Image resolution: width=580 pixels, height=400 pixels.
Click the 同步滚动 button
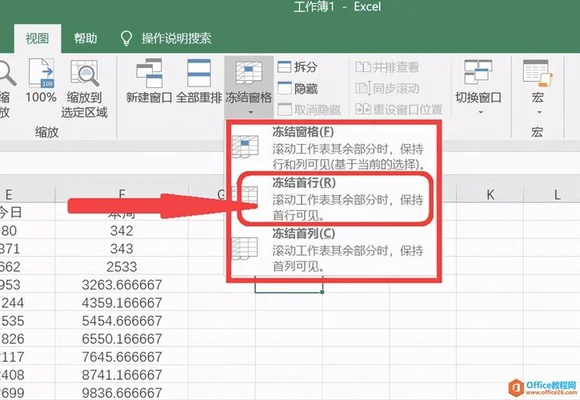coord(387,88)
